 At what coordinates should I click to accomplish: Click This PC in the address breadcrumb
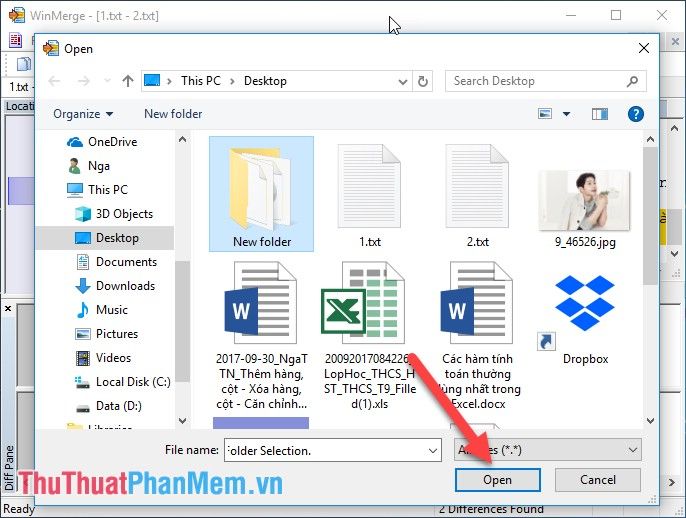click(x=201, y=81)
